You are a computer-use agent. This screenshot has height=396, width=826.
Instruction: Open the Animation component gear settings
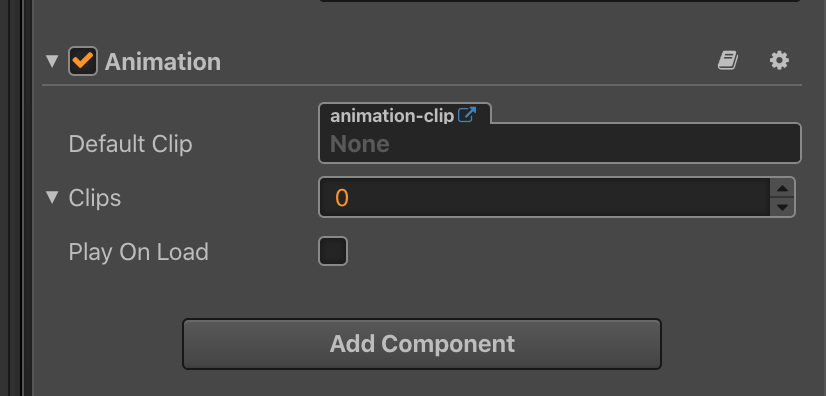779,61
